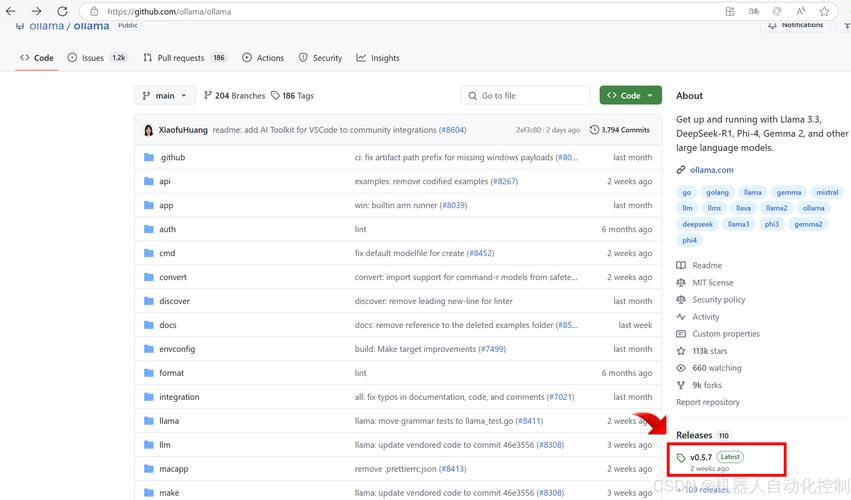
Task: Click the translate icon in address bar
Action: pos(754,11)
